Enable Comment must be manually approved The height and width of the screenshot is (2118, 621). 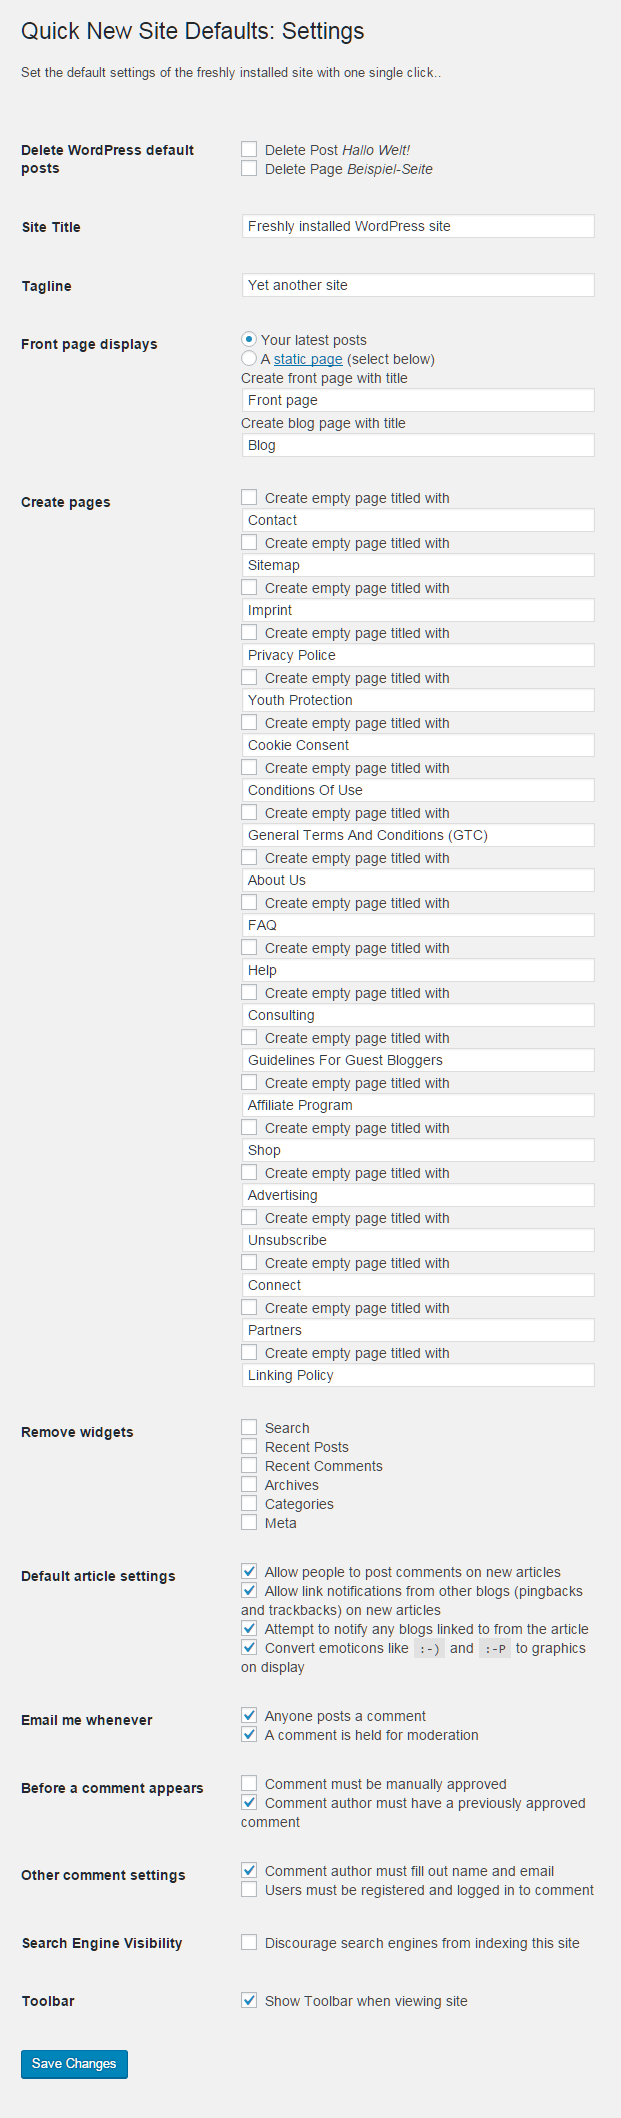(x=249, y=1783)
